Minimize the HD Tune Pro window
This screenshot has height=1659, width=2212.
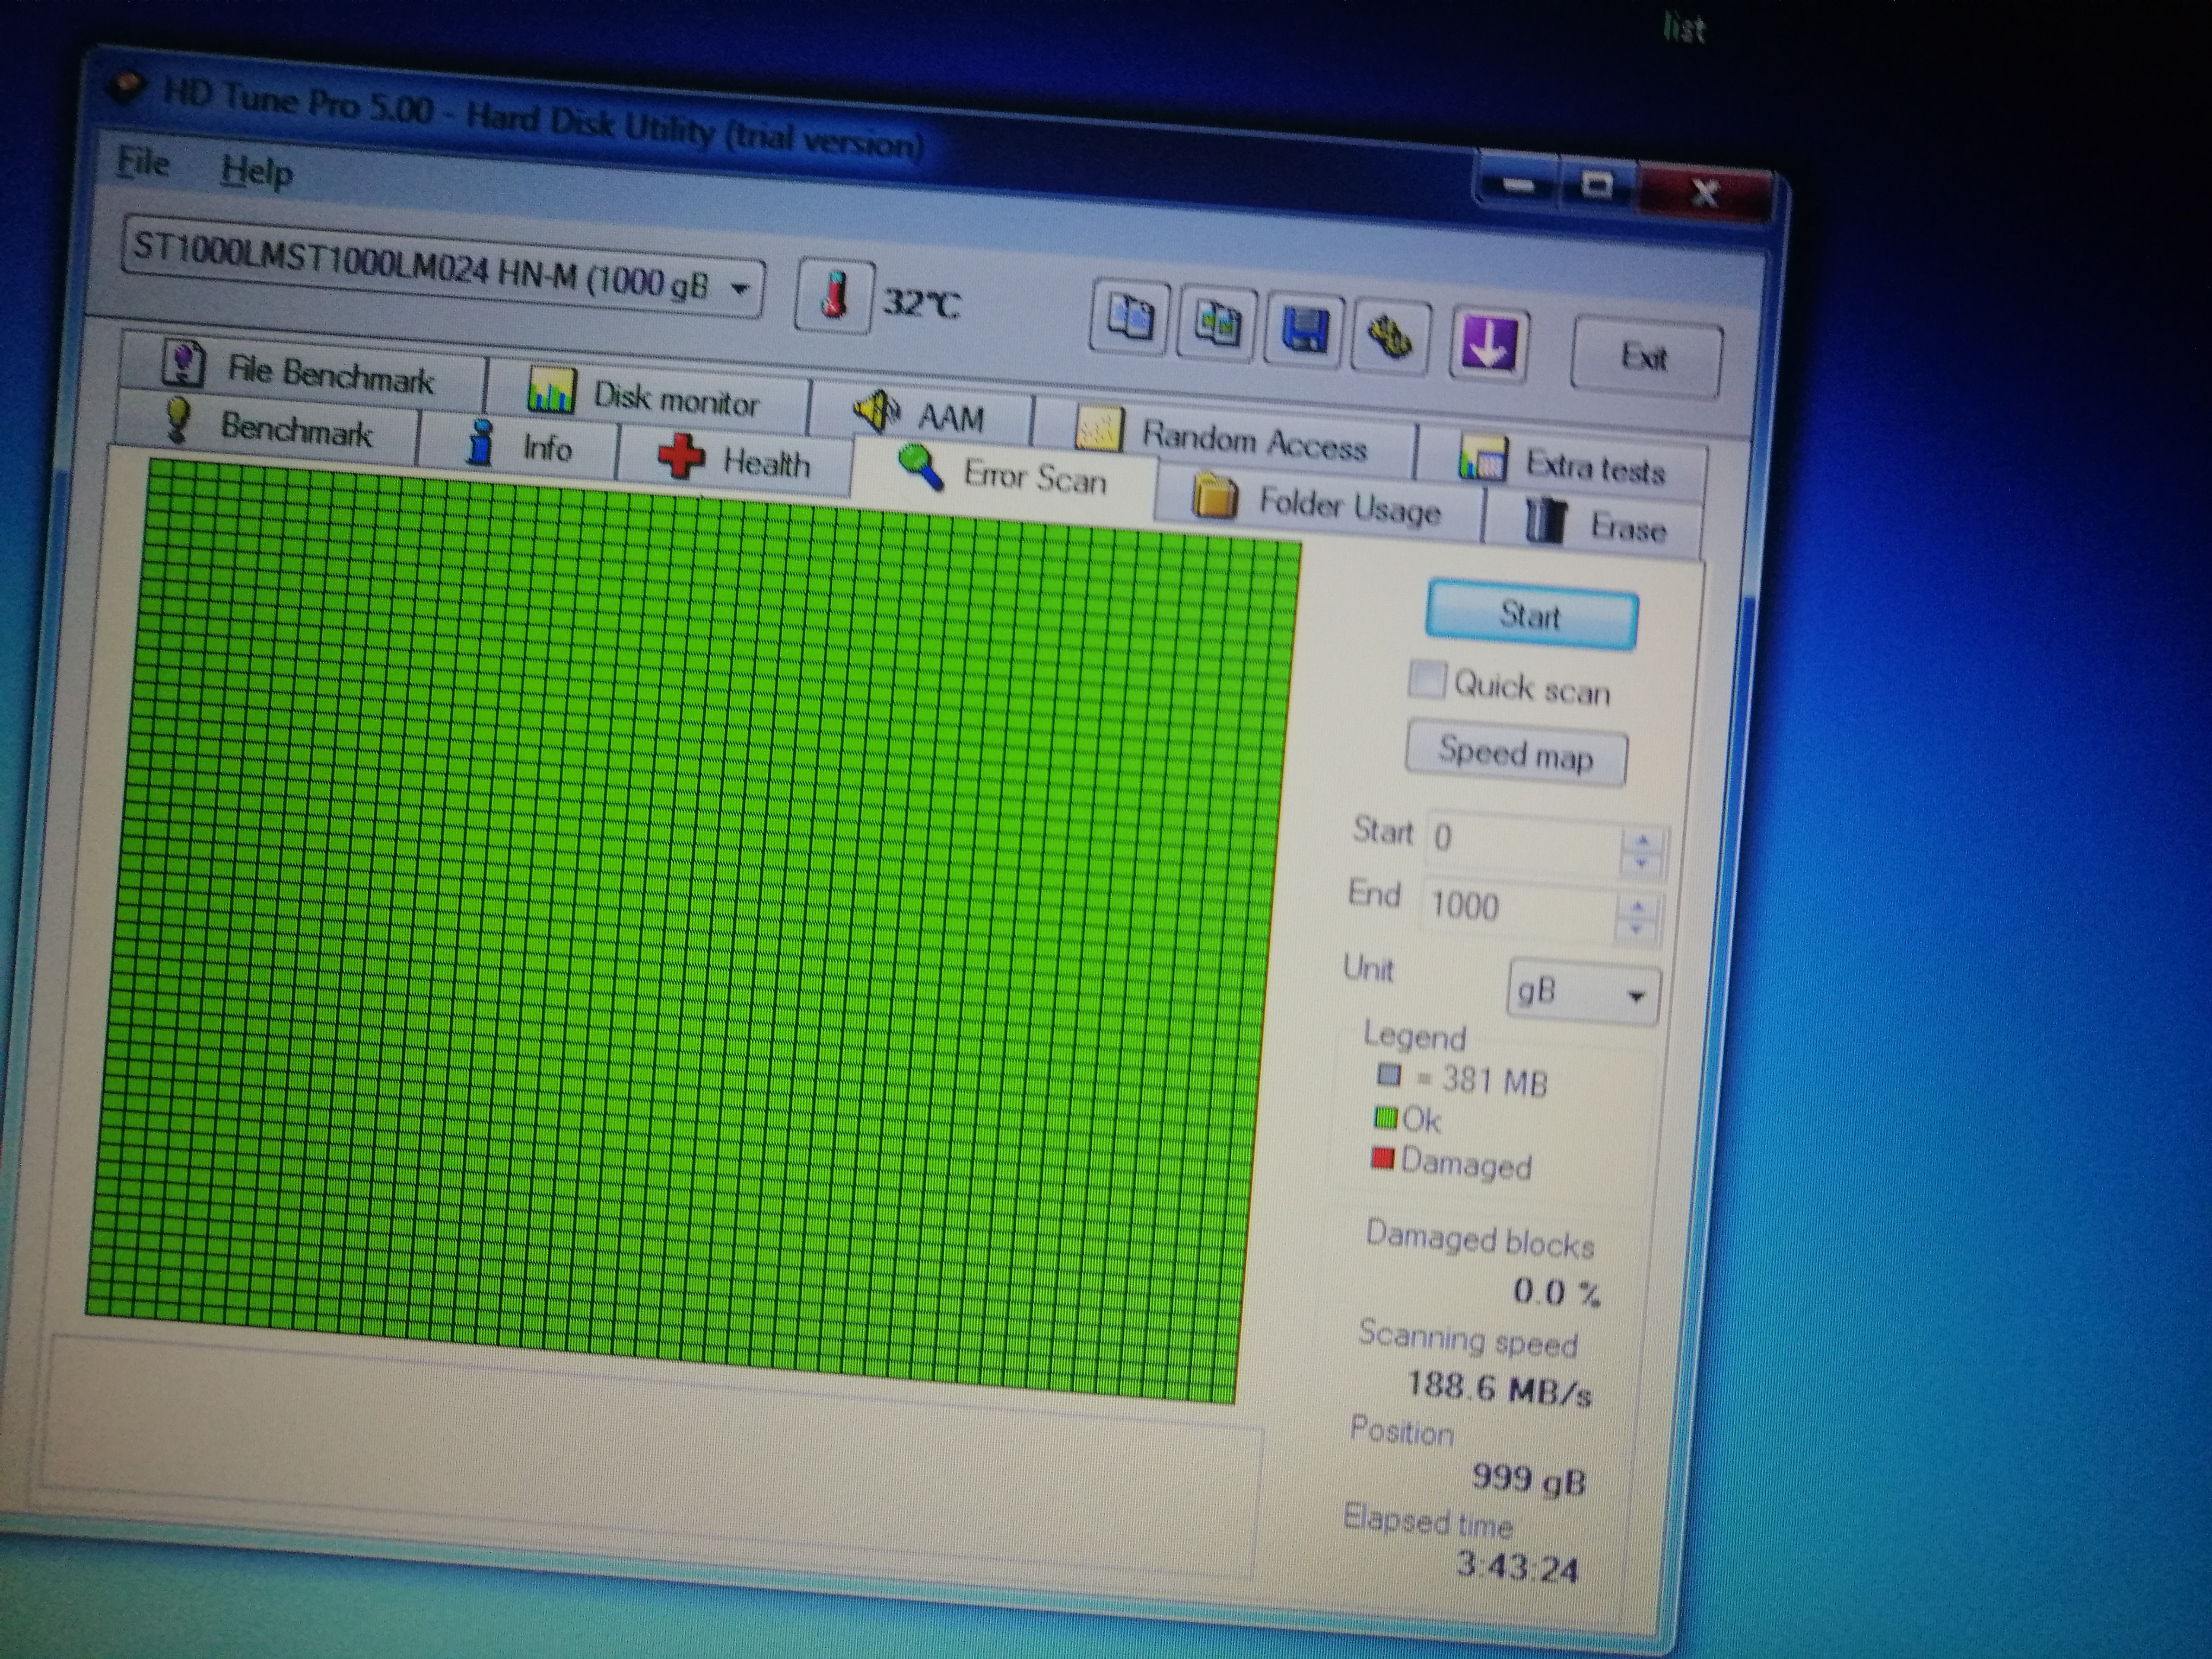1519,184
